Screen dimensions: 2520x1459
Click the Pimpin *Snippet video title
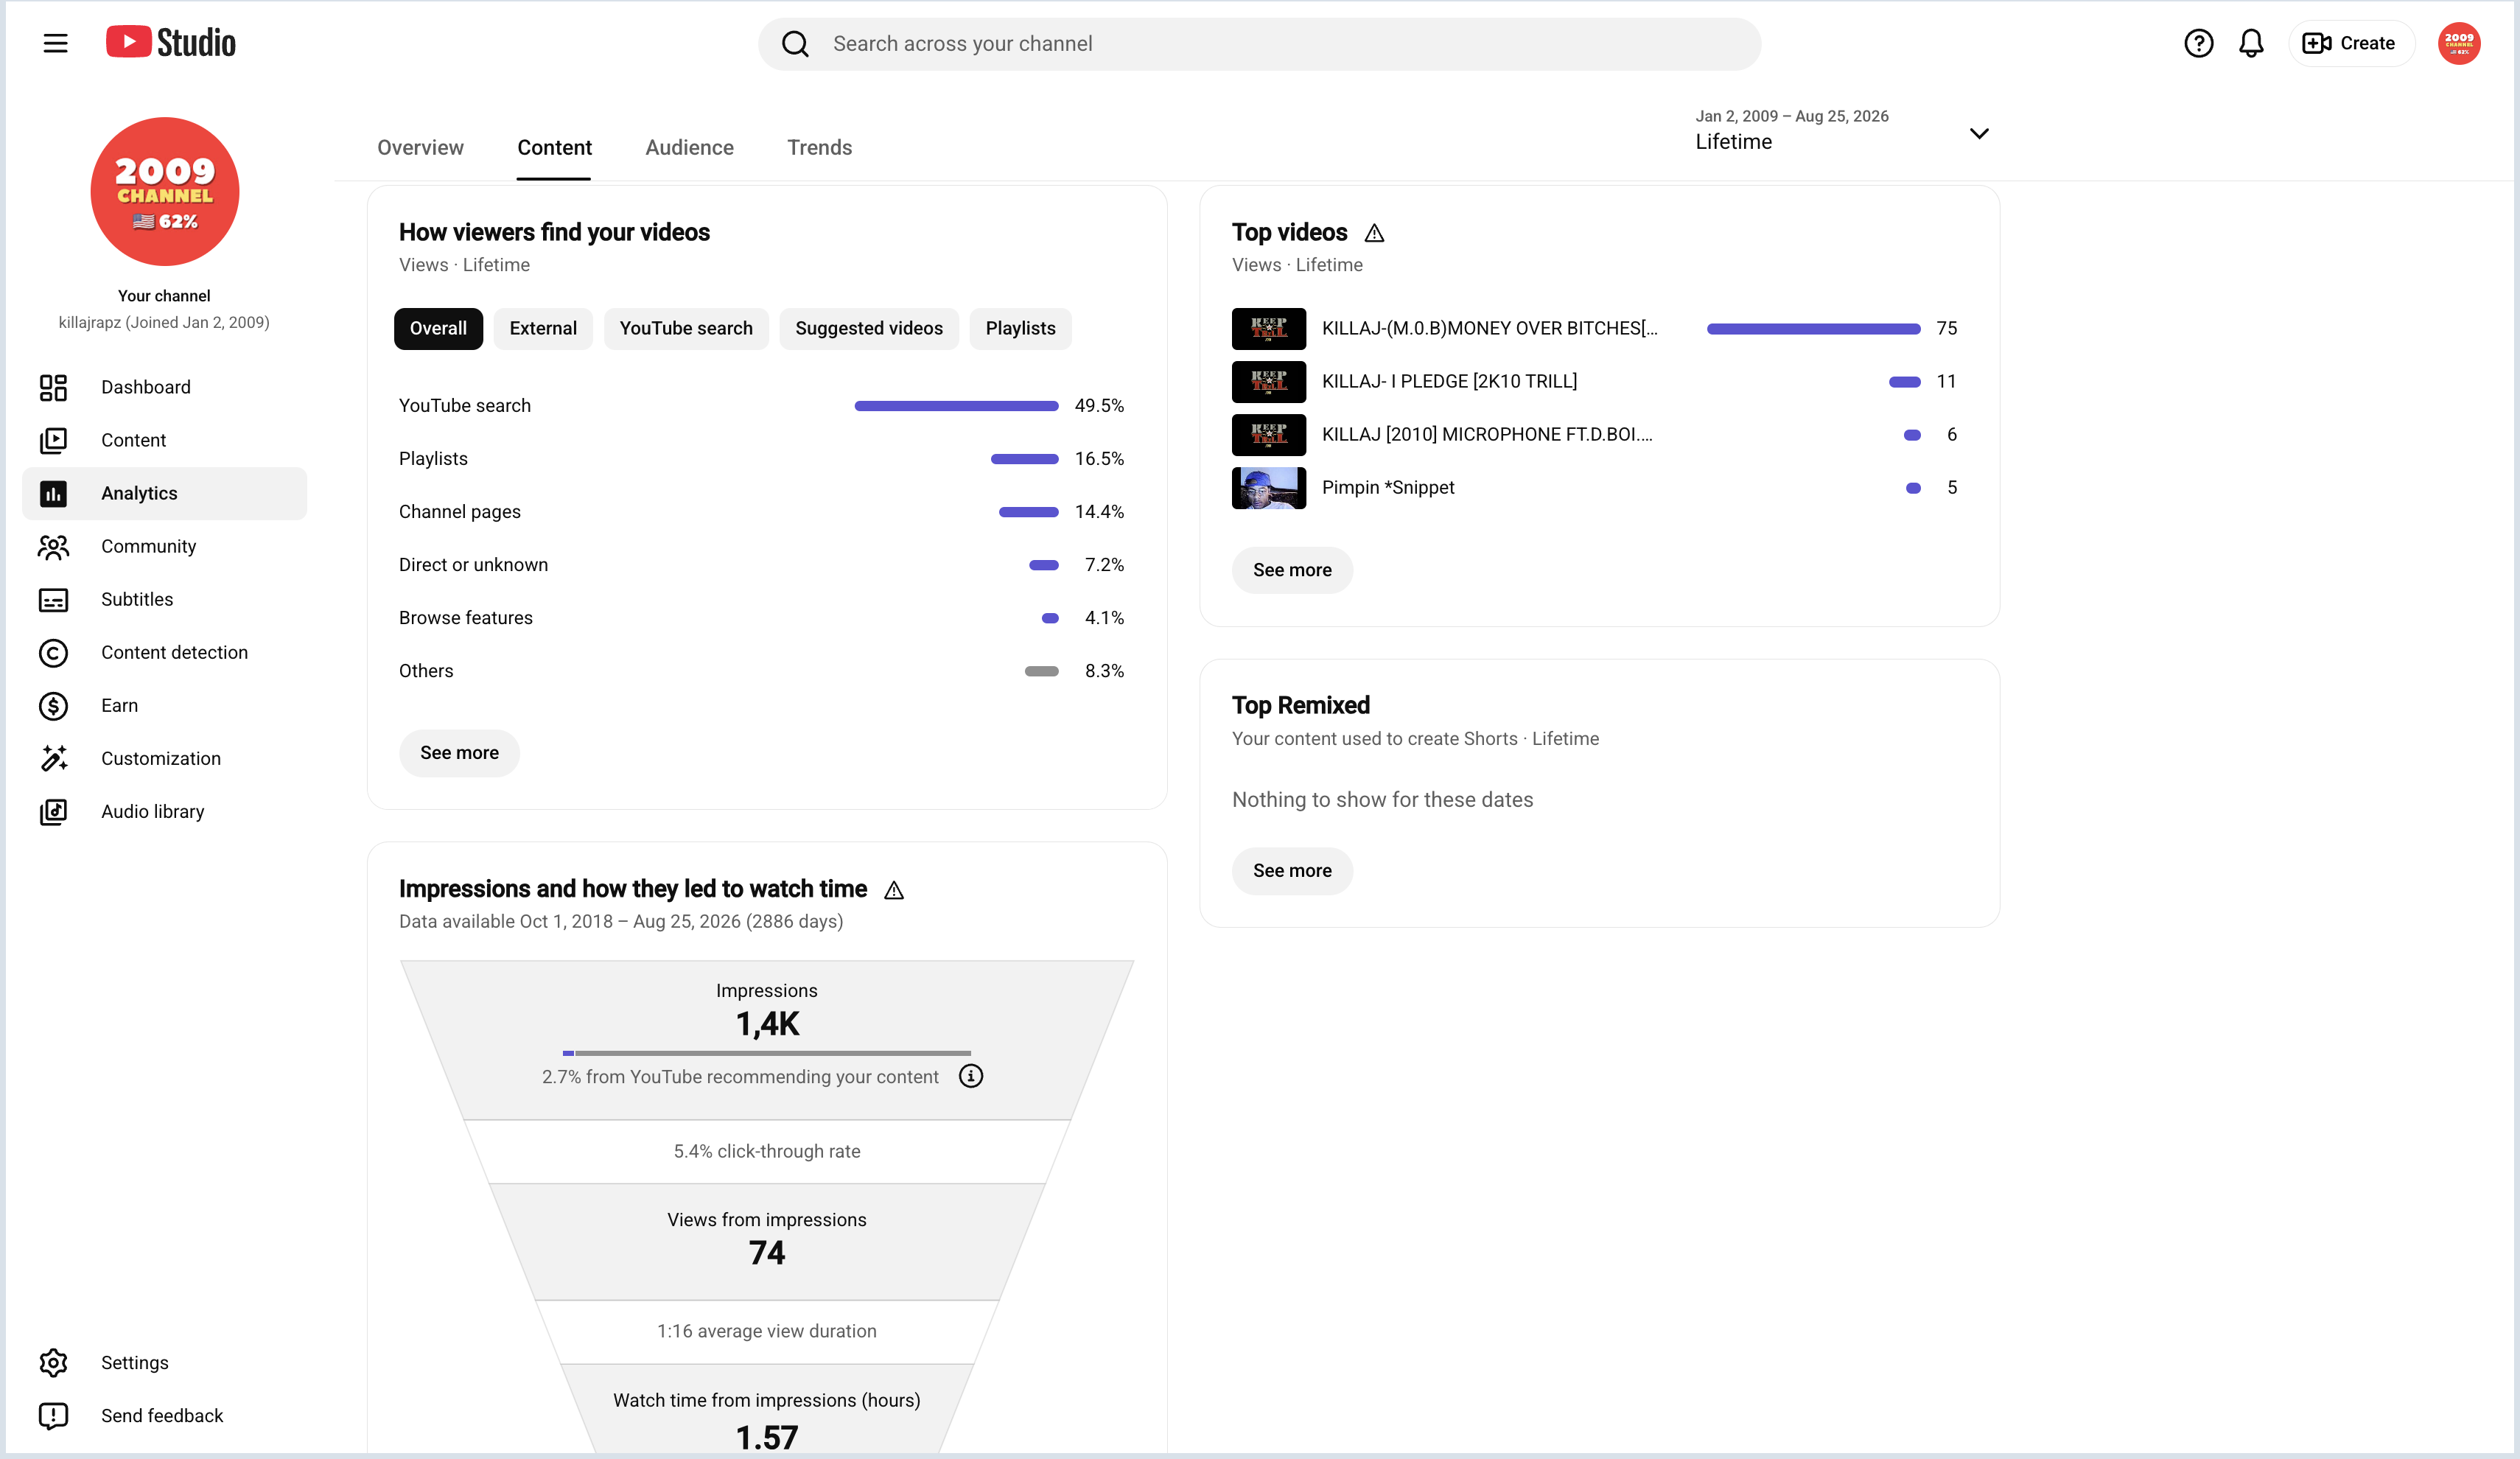tap(1388, 487)
